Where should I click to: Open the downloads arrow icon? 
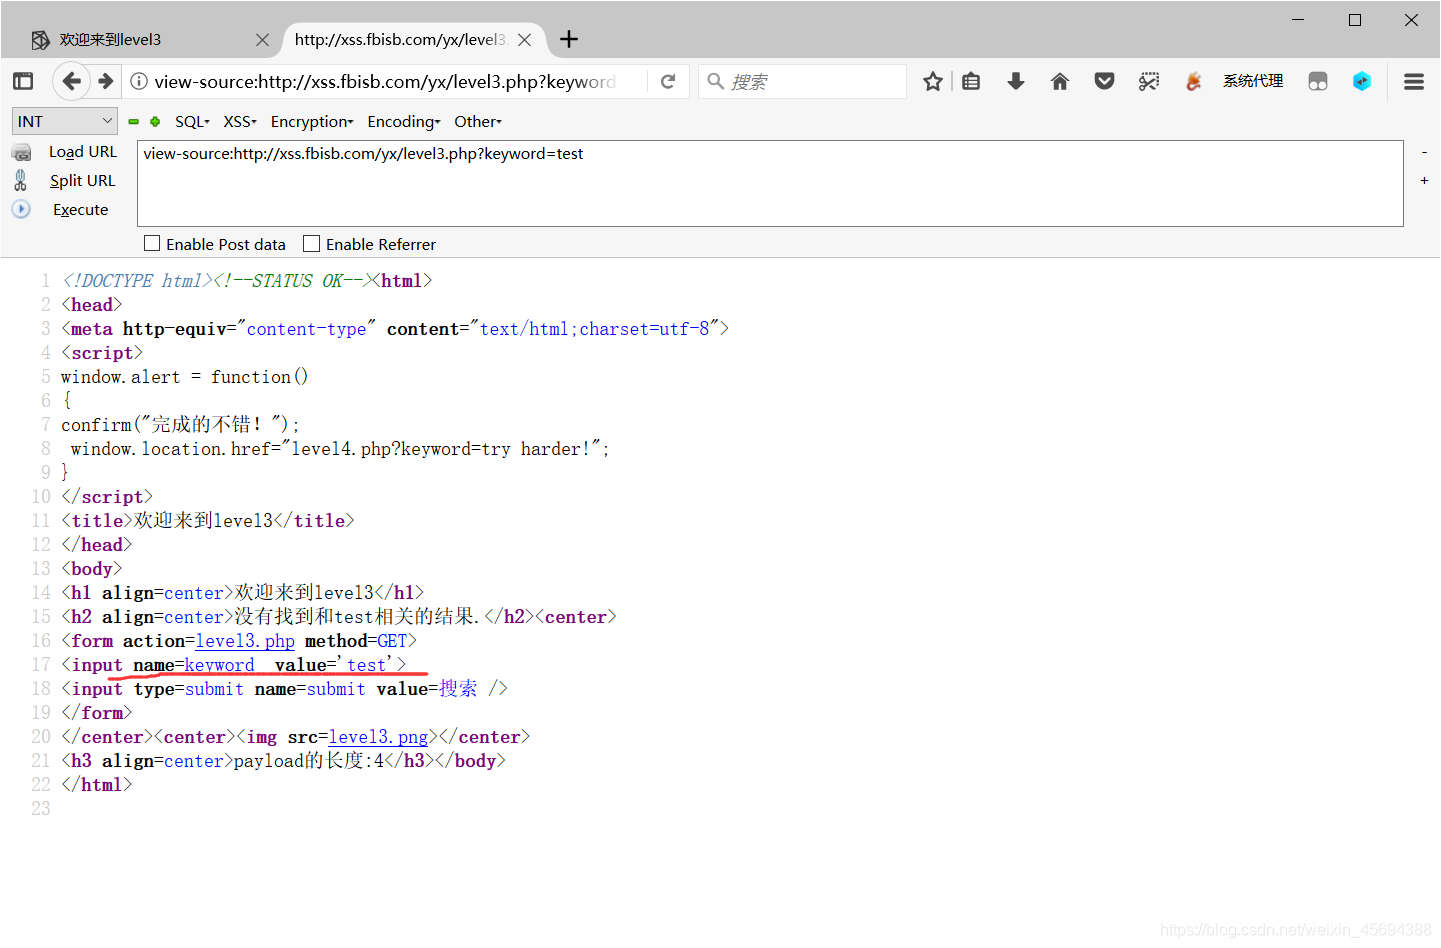pos(1016,81)
